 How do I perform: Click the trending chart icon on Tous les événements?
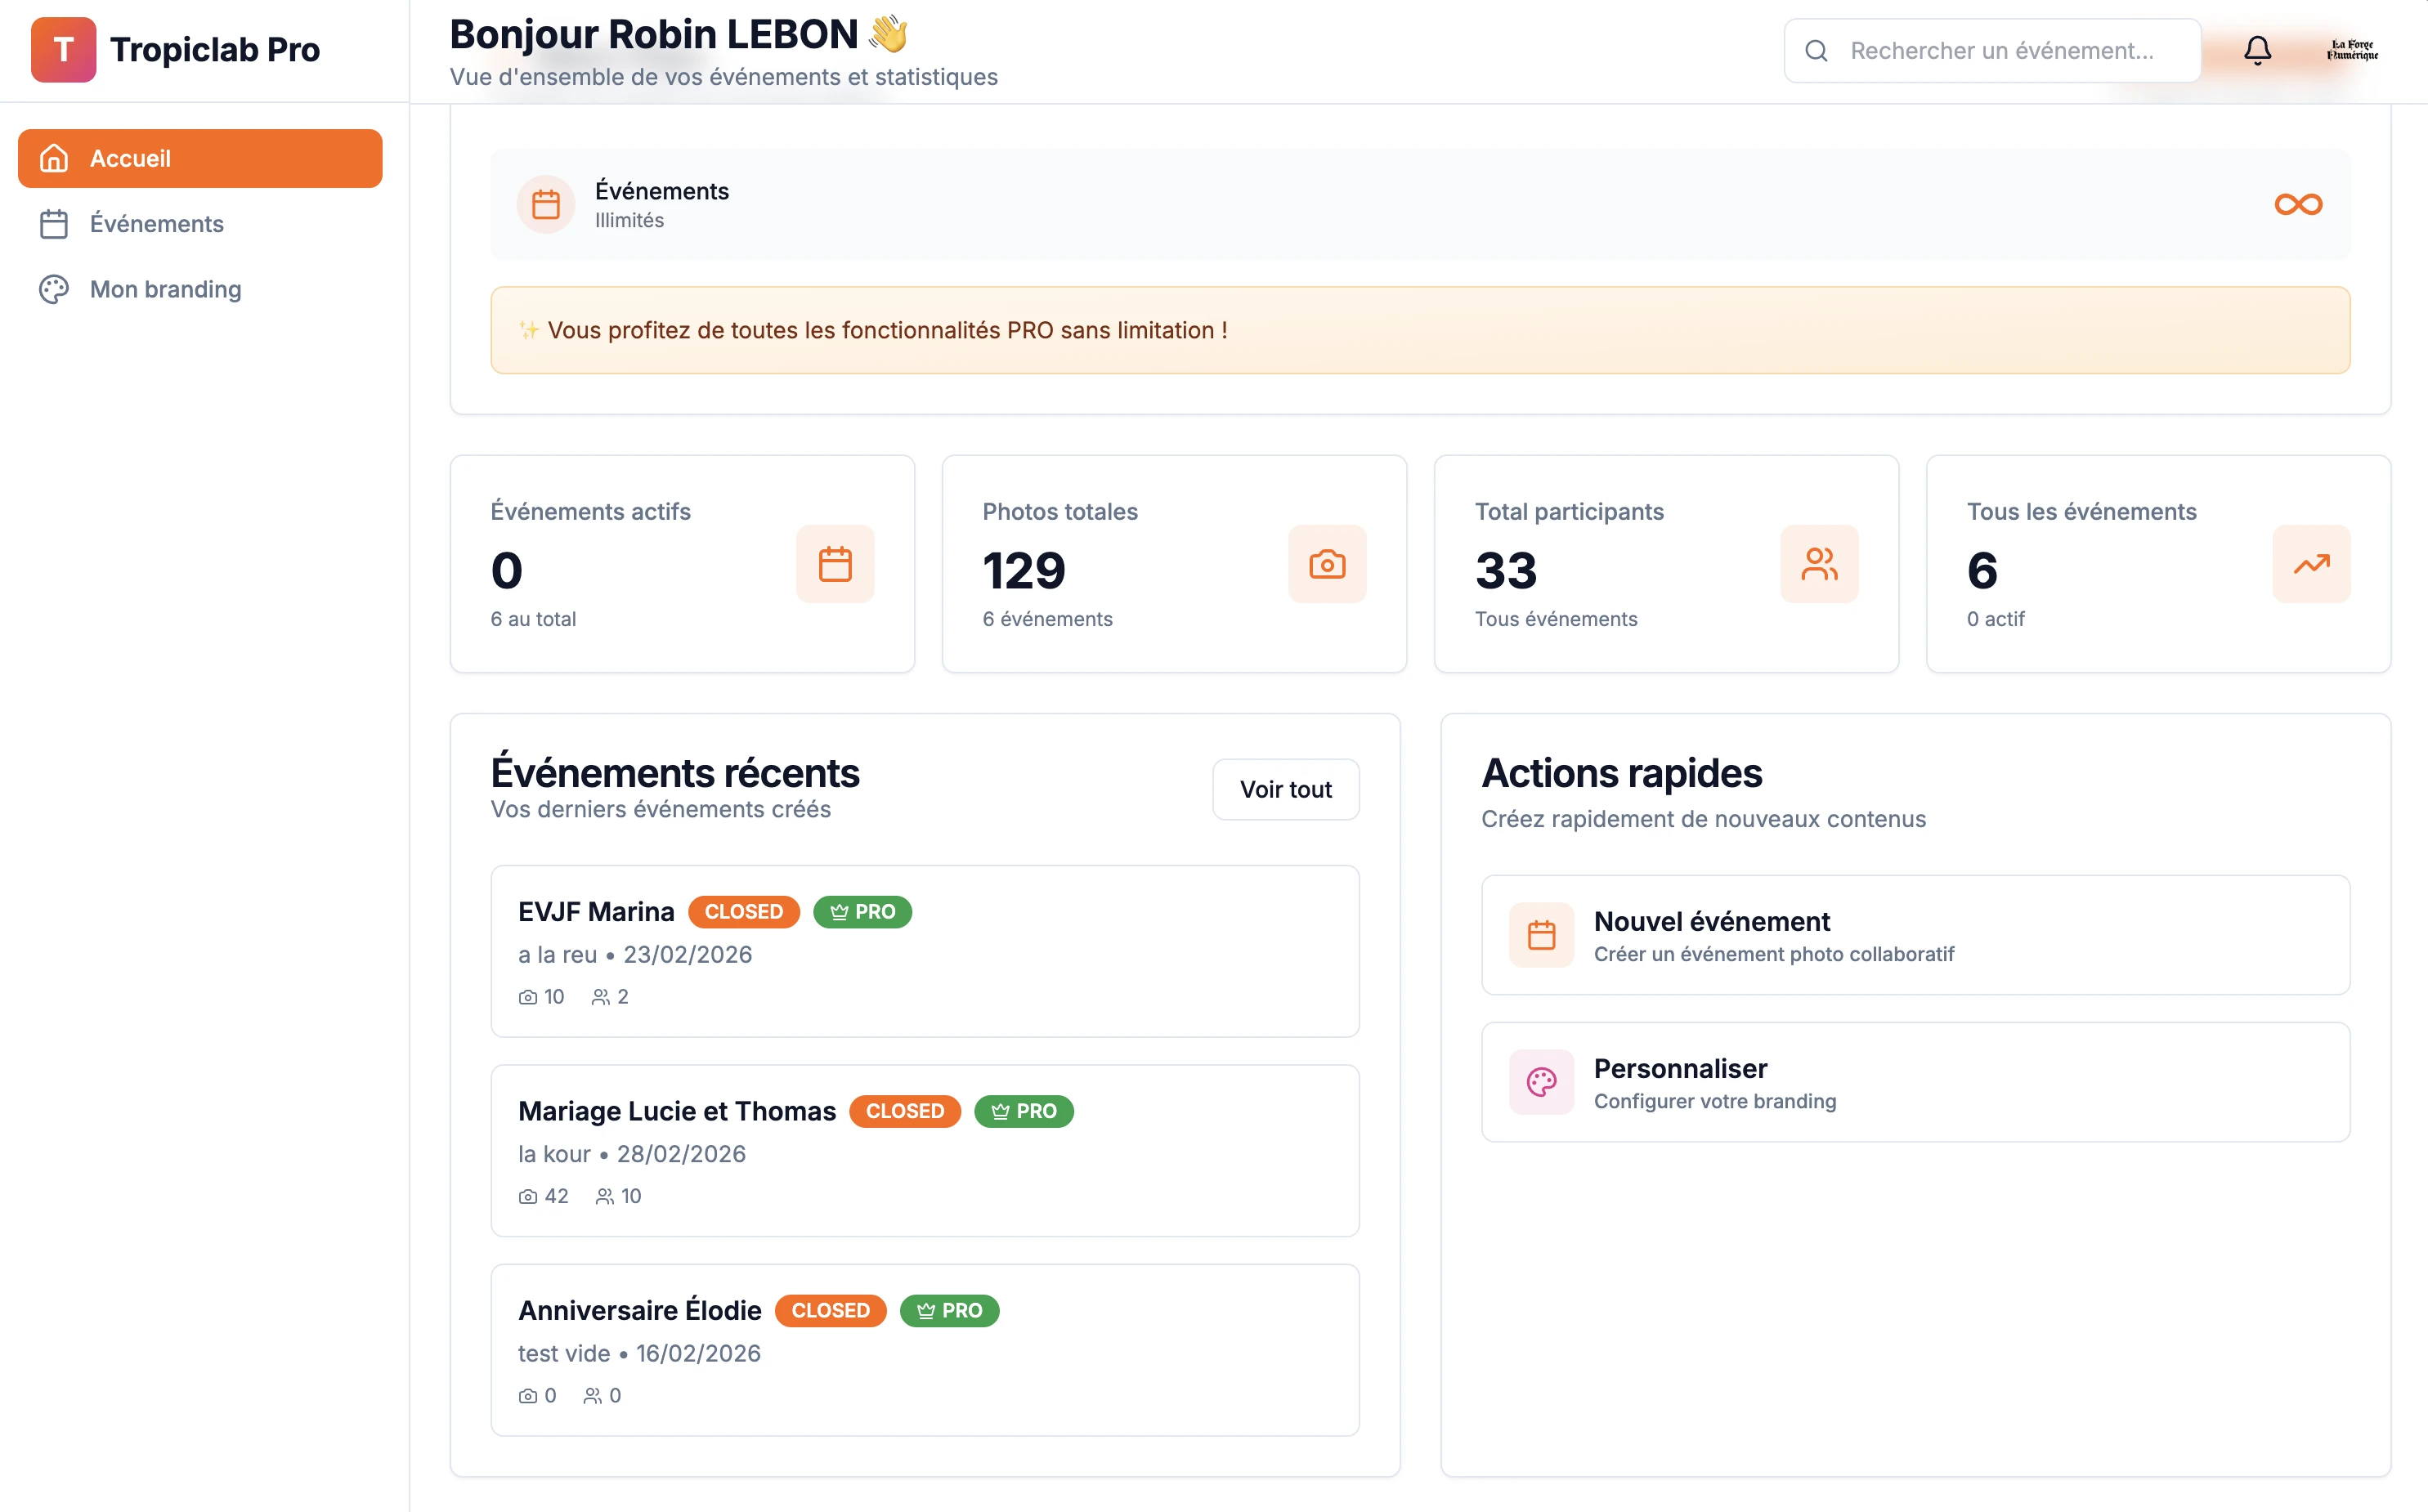pos(2311,564)
